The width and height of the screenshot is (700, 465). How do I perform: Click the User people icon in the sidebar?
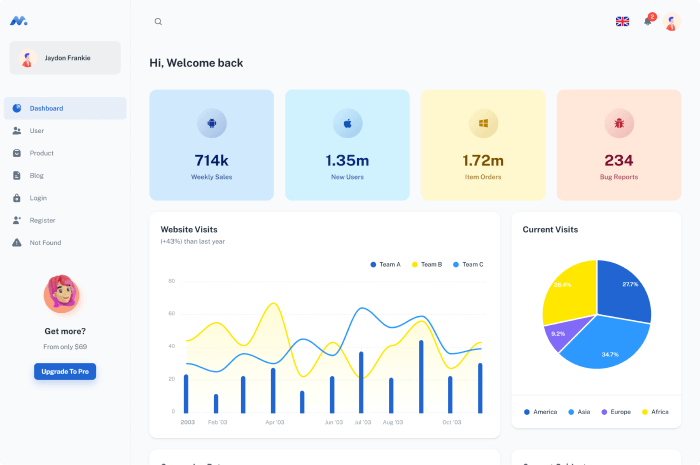17,130
